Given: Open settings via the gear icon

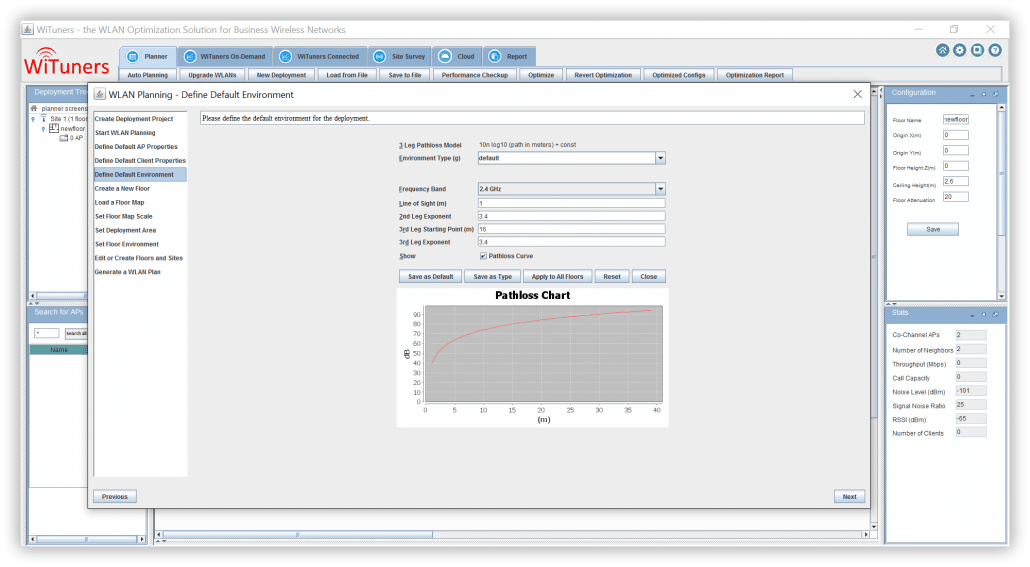Looking at the screenshot, I should tap(960, 51).
